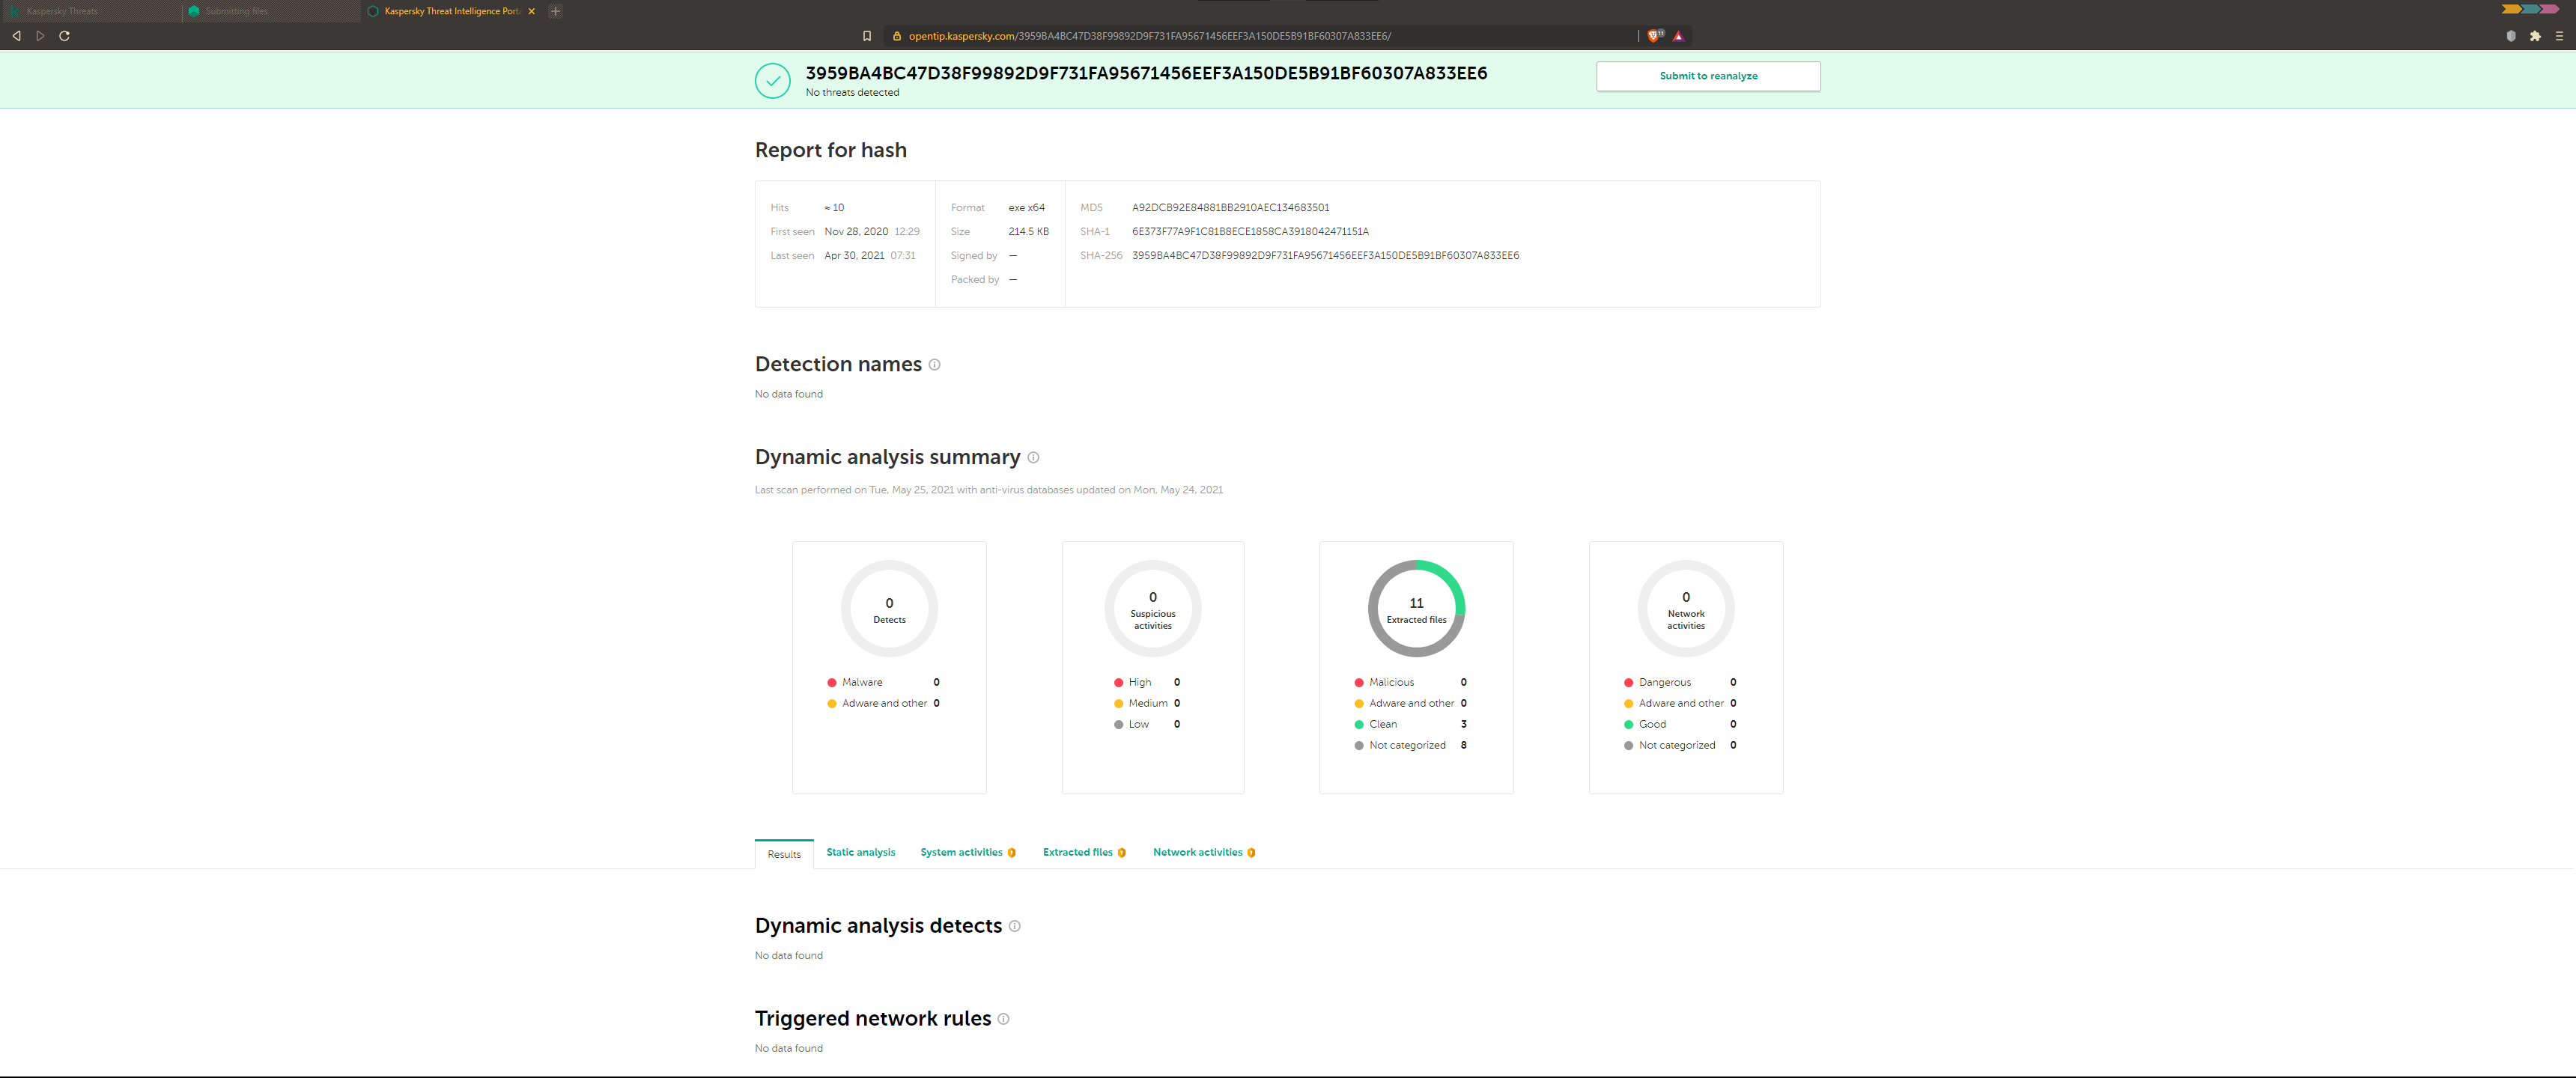
Task: Switch to the Submitting files browser tab
Action: tap(237, 11)
